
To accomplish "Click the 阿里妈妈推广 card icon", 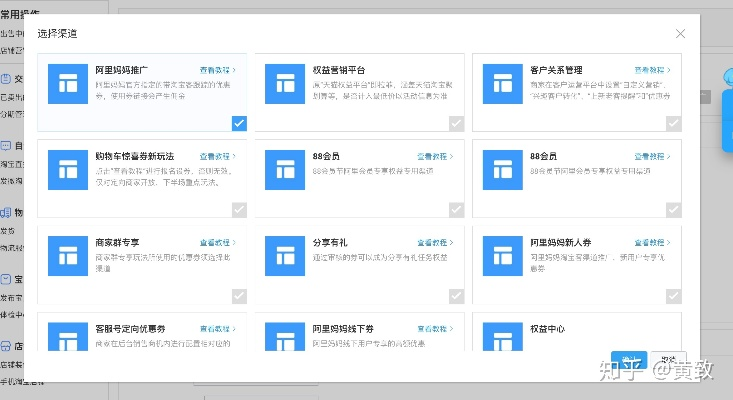I will [x=68, y=84].
